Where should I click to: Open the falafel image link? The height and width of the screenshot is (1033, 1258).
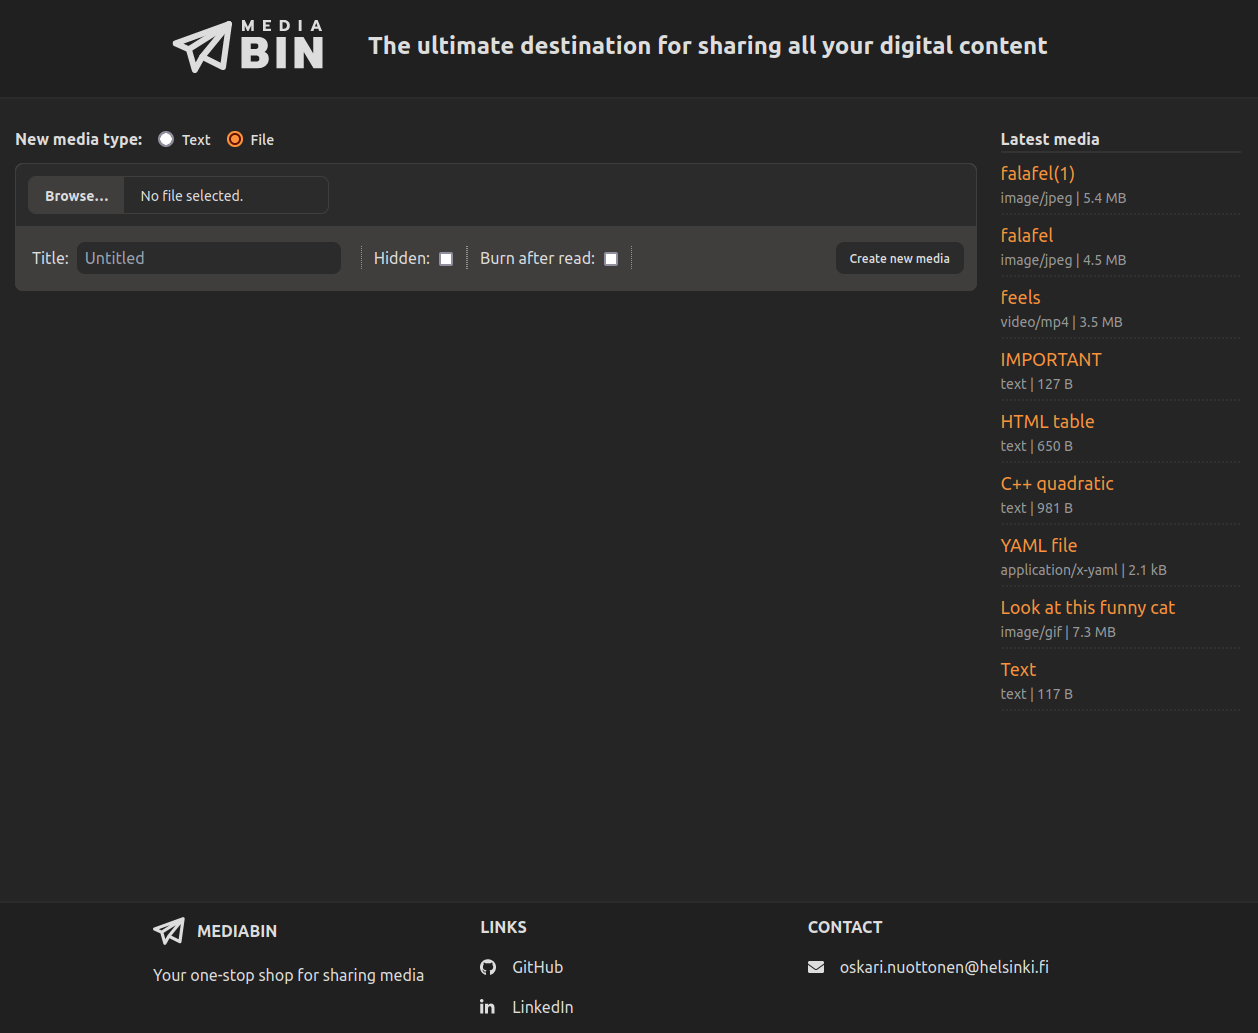1026,235
